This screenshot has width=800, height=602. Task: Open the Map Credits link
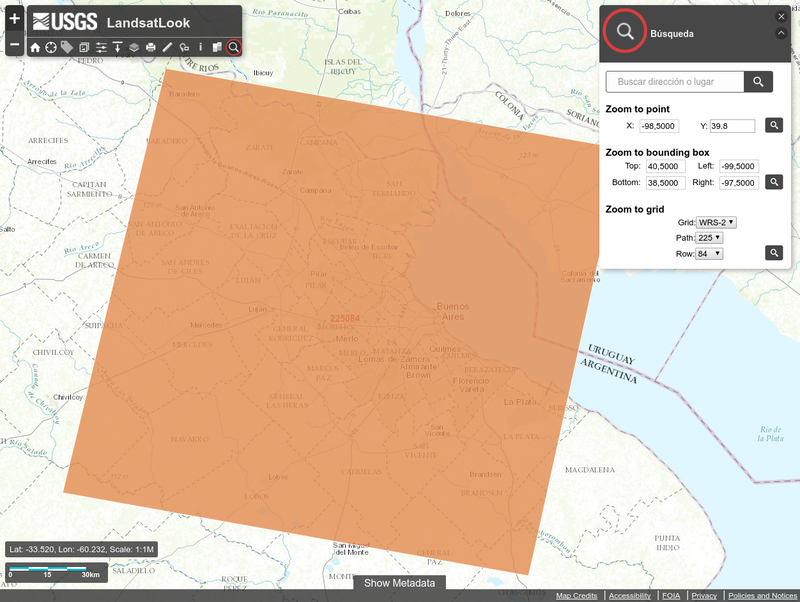point(577,596)
